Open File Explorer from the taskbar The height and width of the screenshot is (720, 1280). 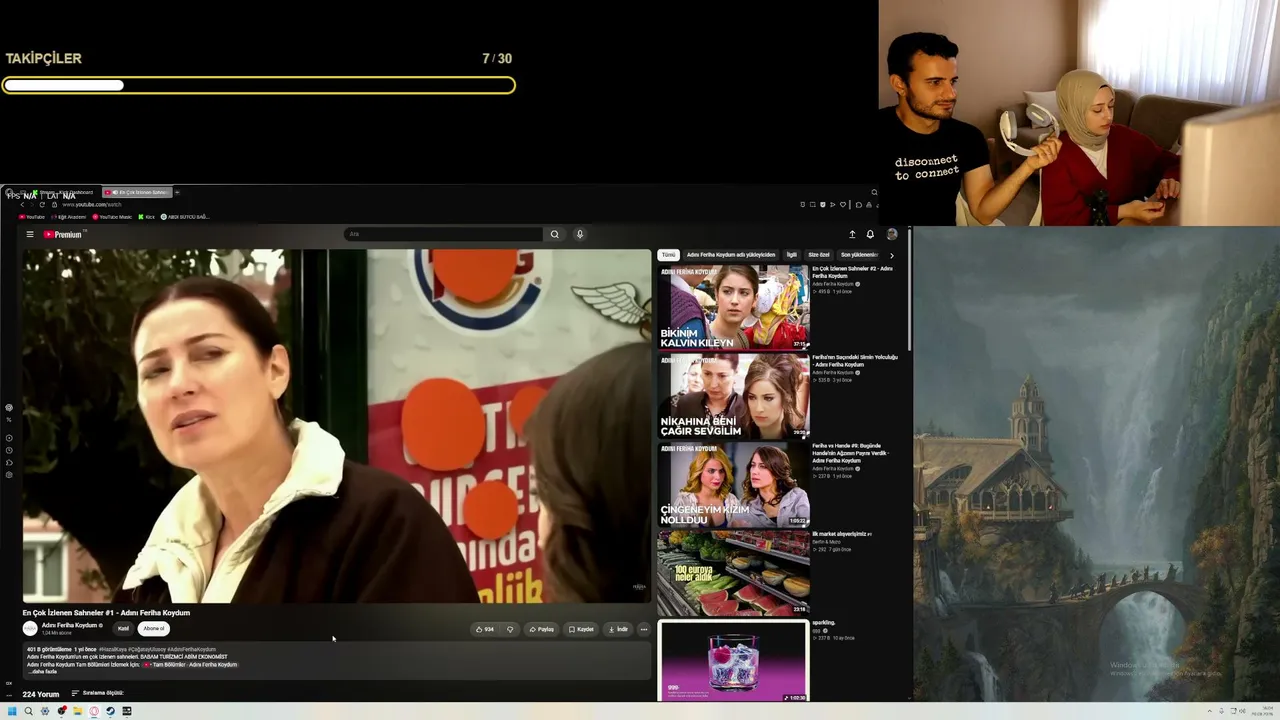[77, 711]
